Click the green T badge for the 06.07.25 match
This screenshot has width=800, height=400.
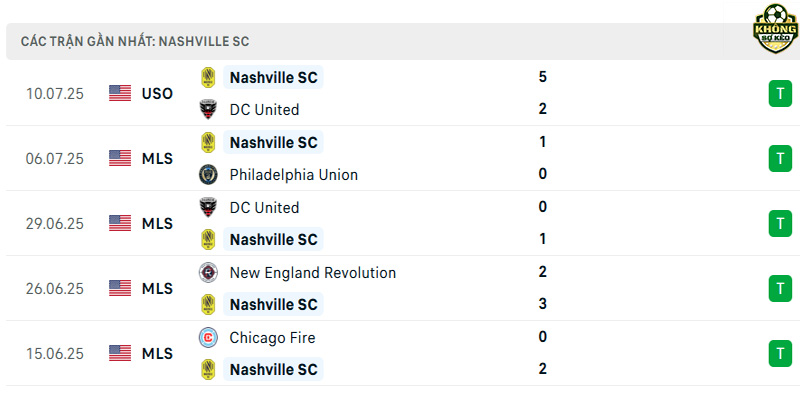click(780, 159)
